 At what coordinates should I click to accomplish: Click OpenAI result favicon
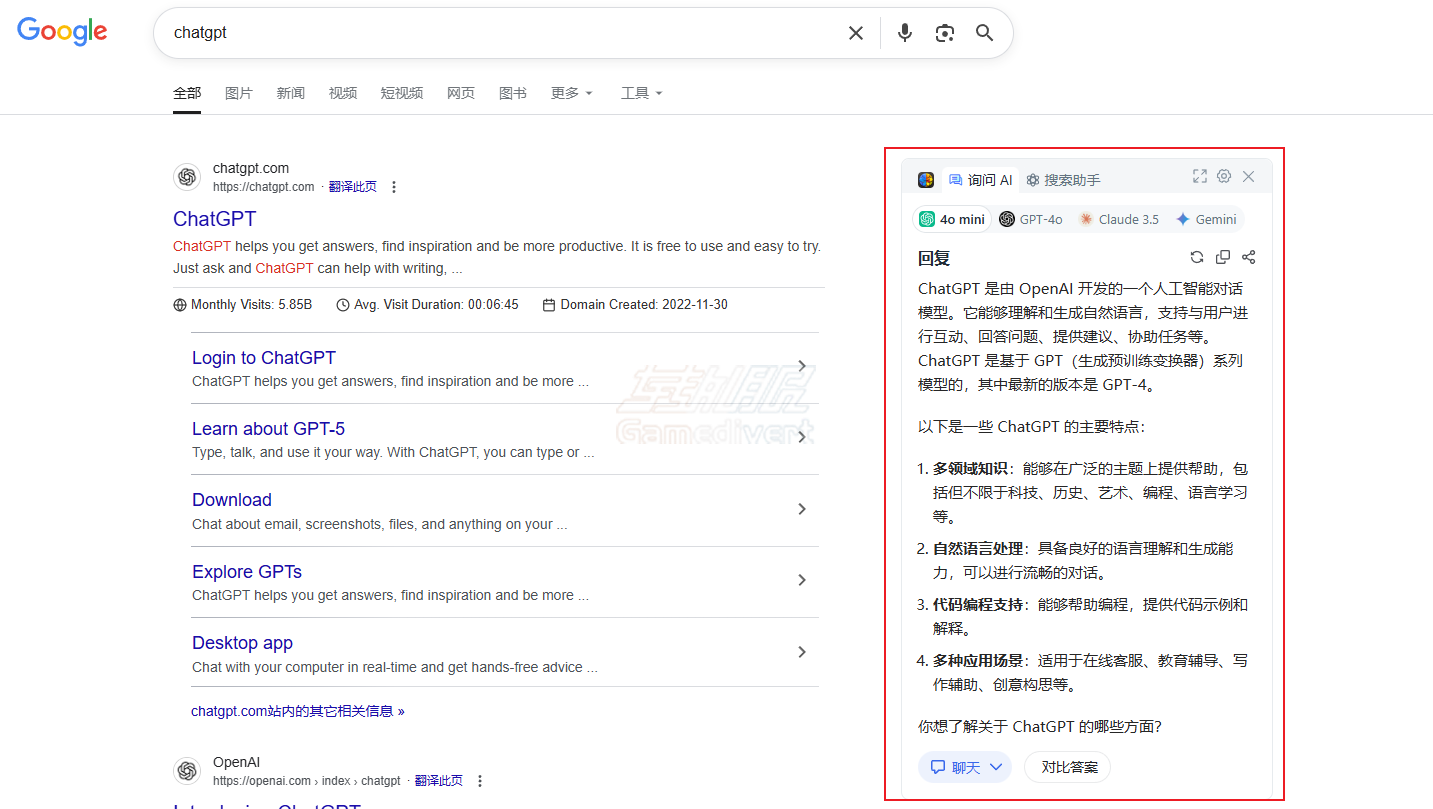pyautogui.click(x=187, y=771)
